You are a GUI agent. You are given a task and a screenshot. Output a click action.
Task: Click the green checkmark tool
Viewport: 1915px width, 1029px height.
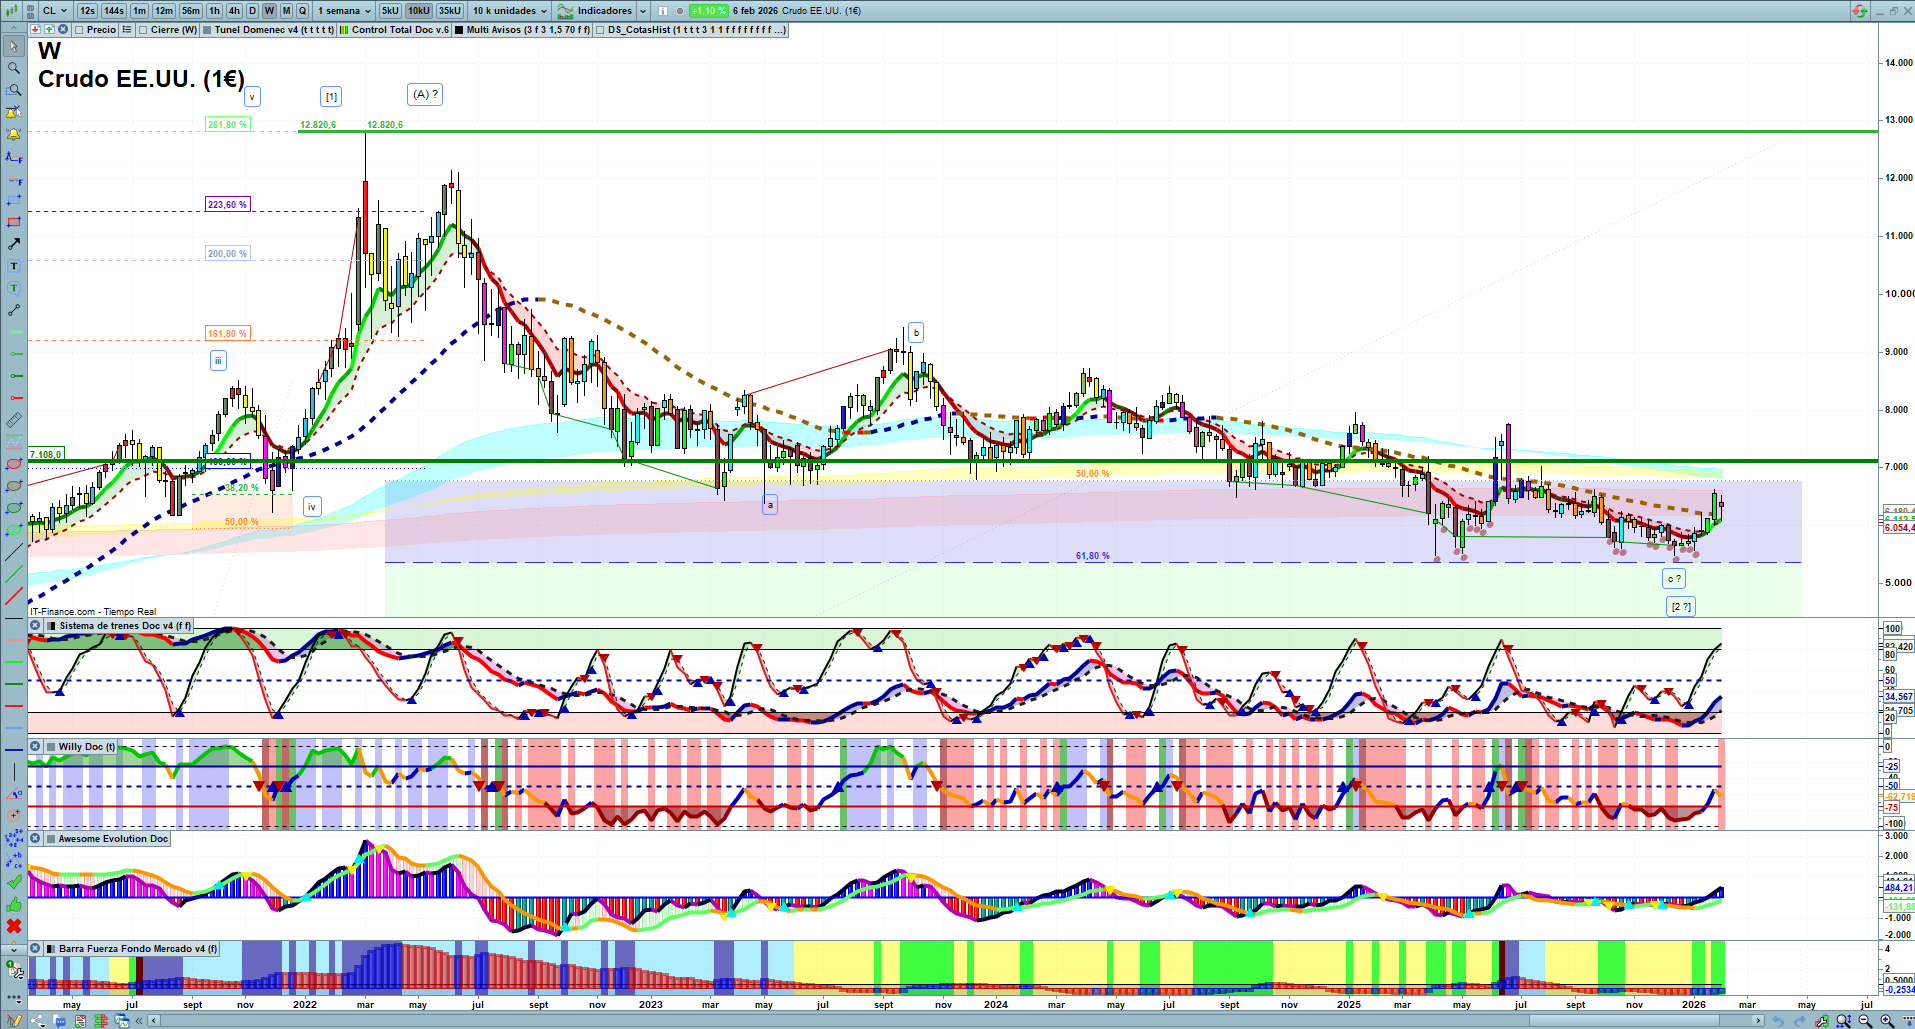pos(14,882)
